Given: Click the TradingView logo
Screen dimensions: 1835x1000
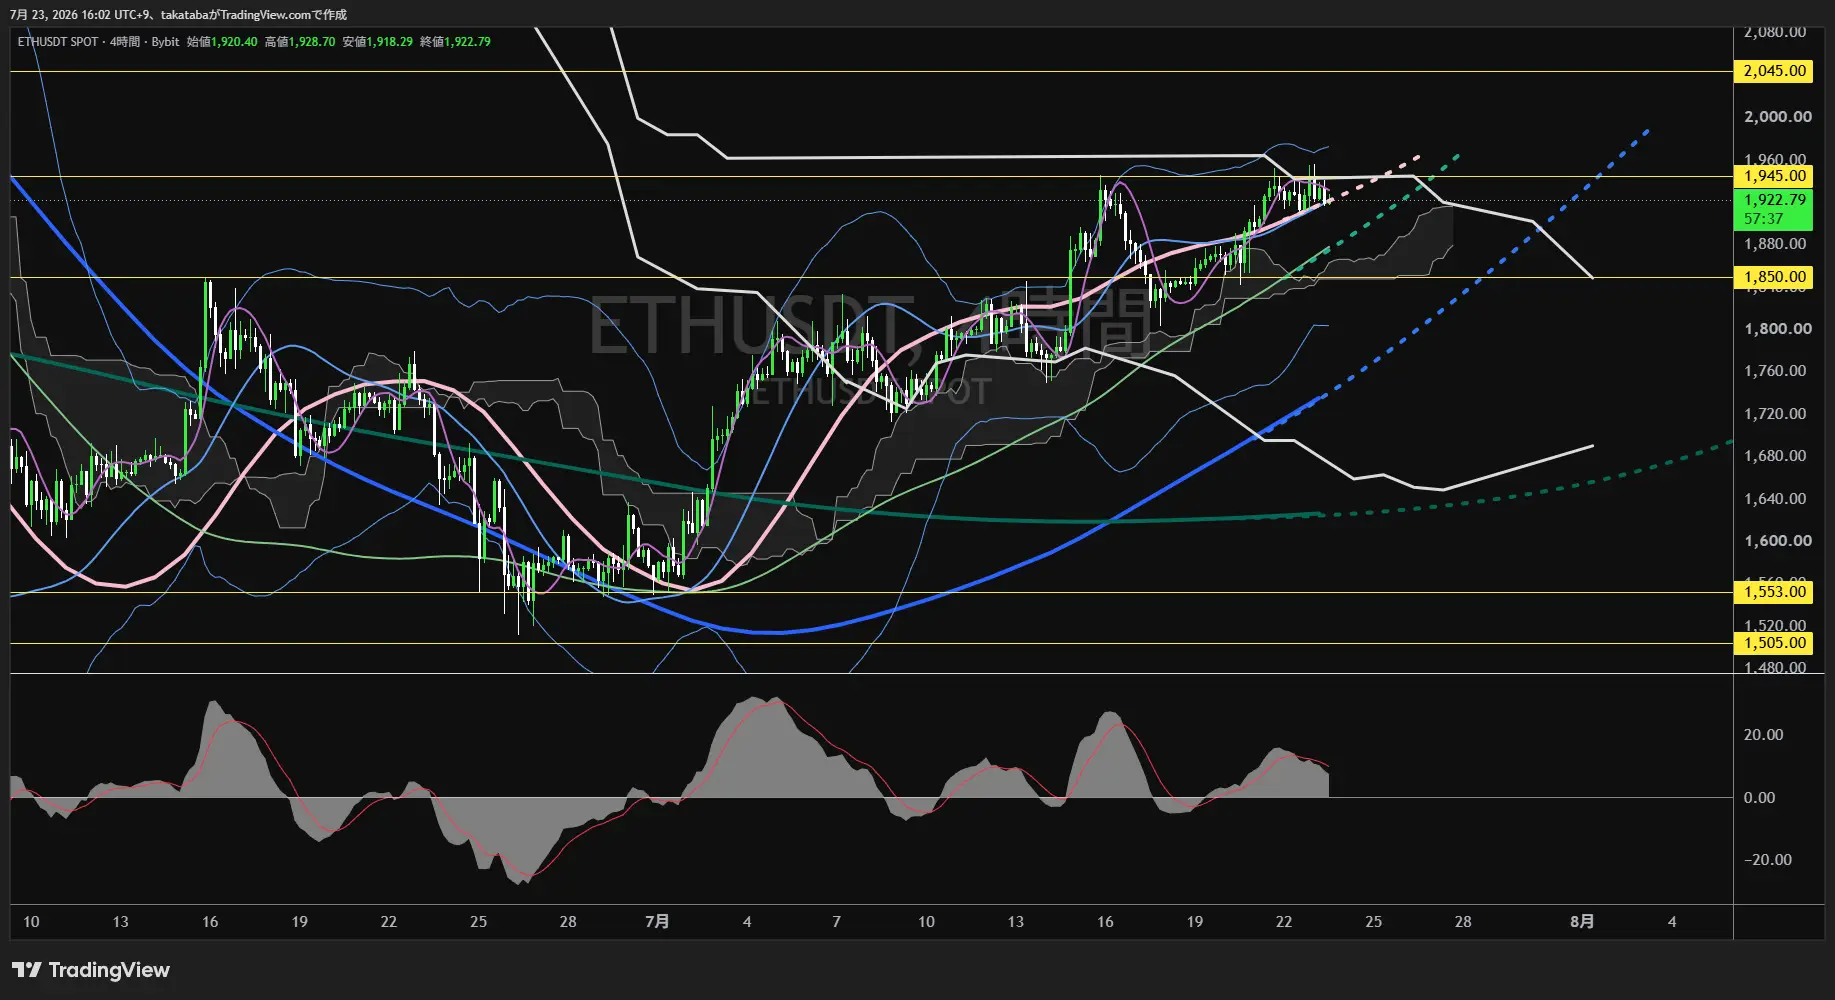Looking at the screenshot, I should [x=91, y=970].
